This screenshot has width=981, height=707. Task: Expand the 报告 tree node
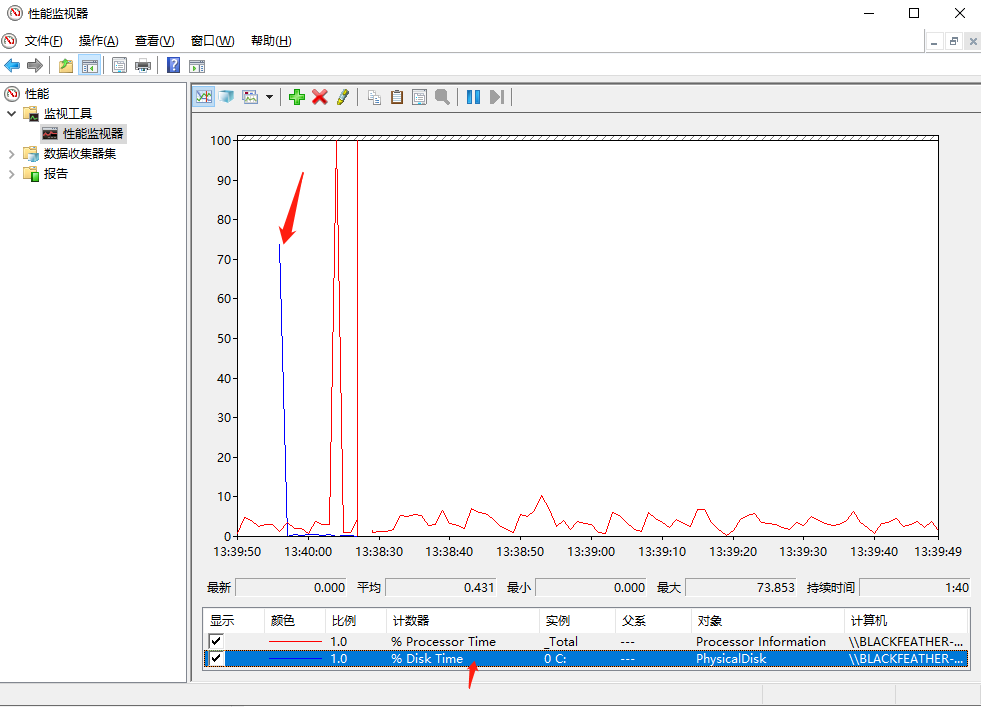coord(11,174)
